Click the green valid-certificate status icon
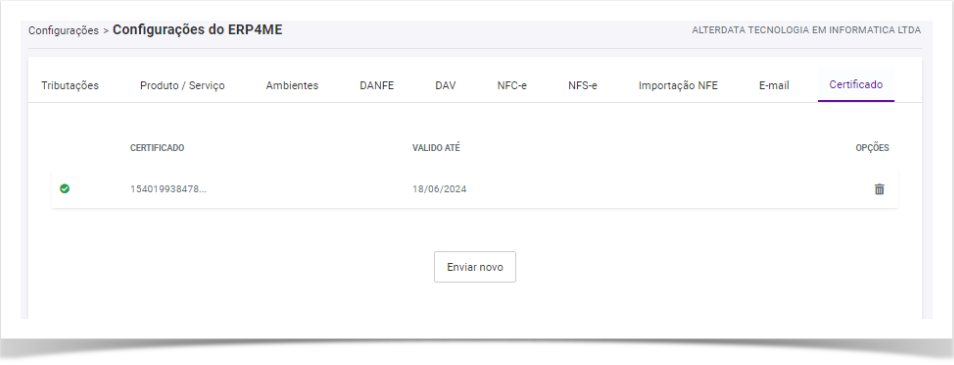Viewport: 954px width, 365px height. click(64, 189)
